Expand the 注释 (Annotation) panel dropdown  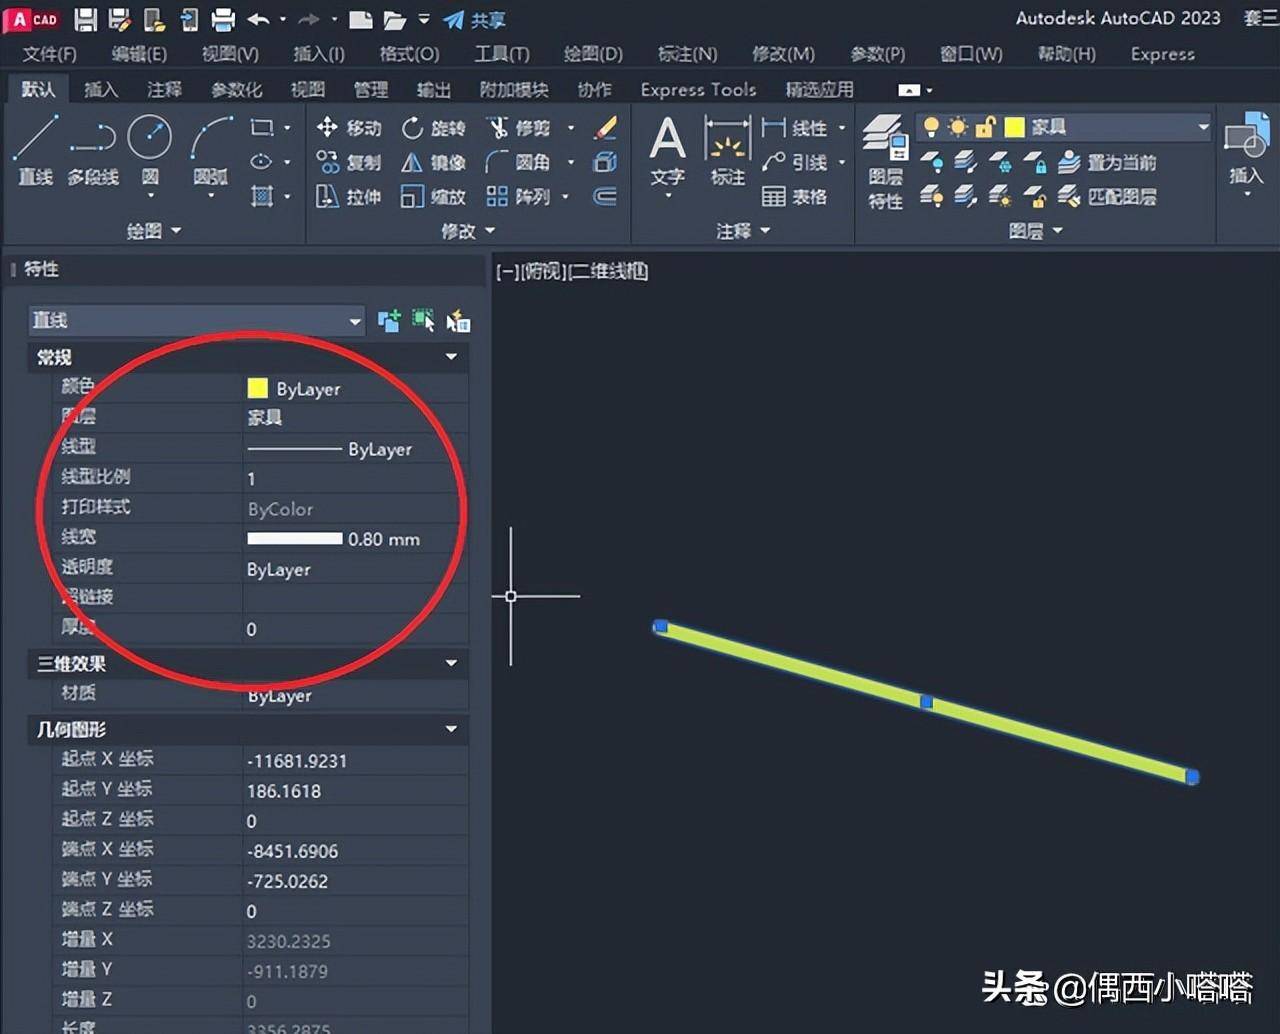743,231
